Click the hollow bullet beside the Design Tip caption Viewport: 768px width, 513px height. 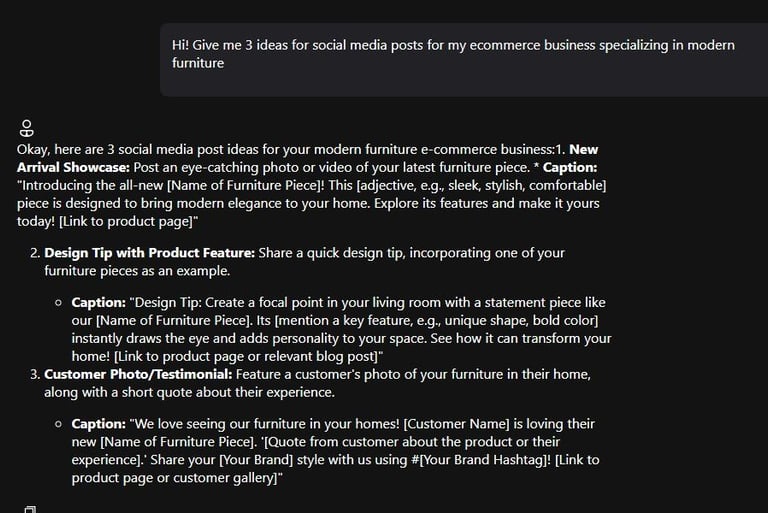pyautogui.click(x=58, y=303)
